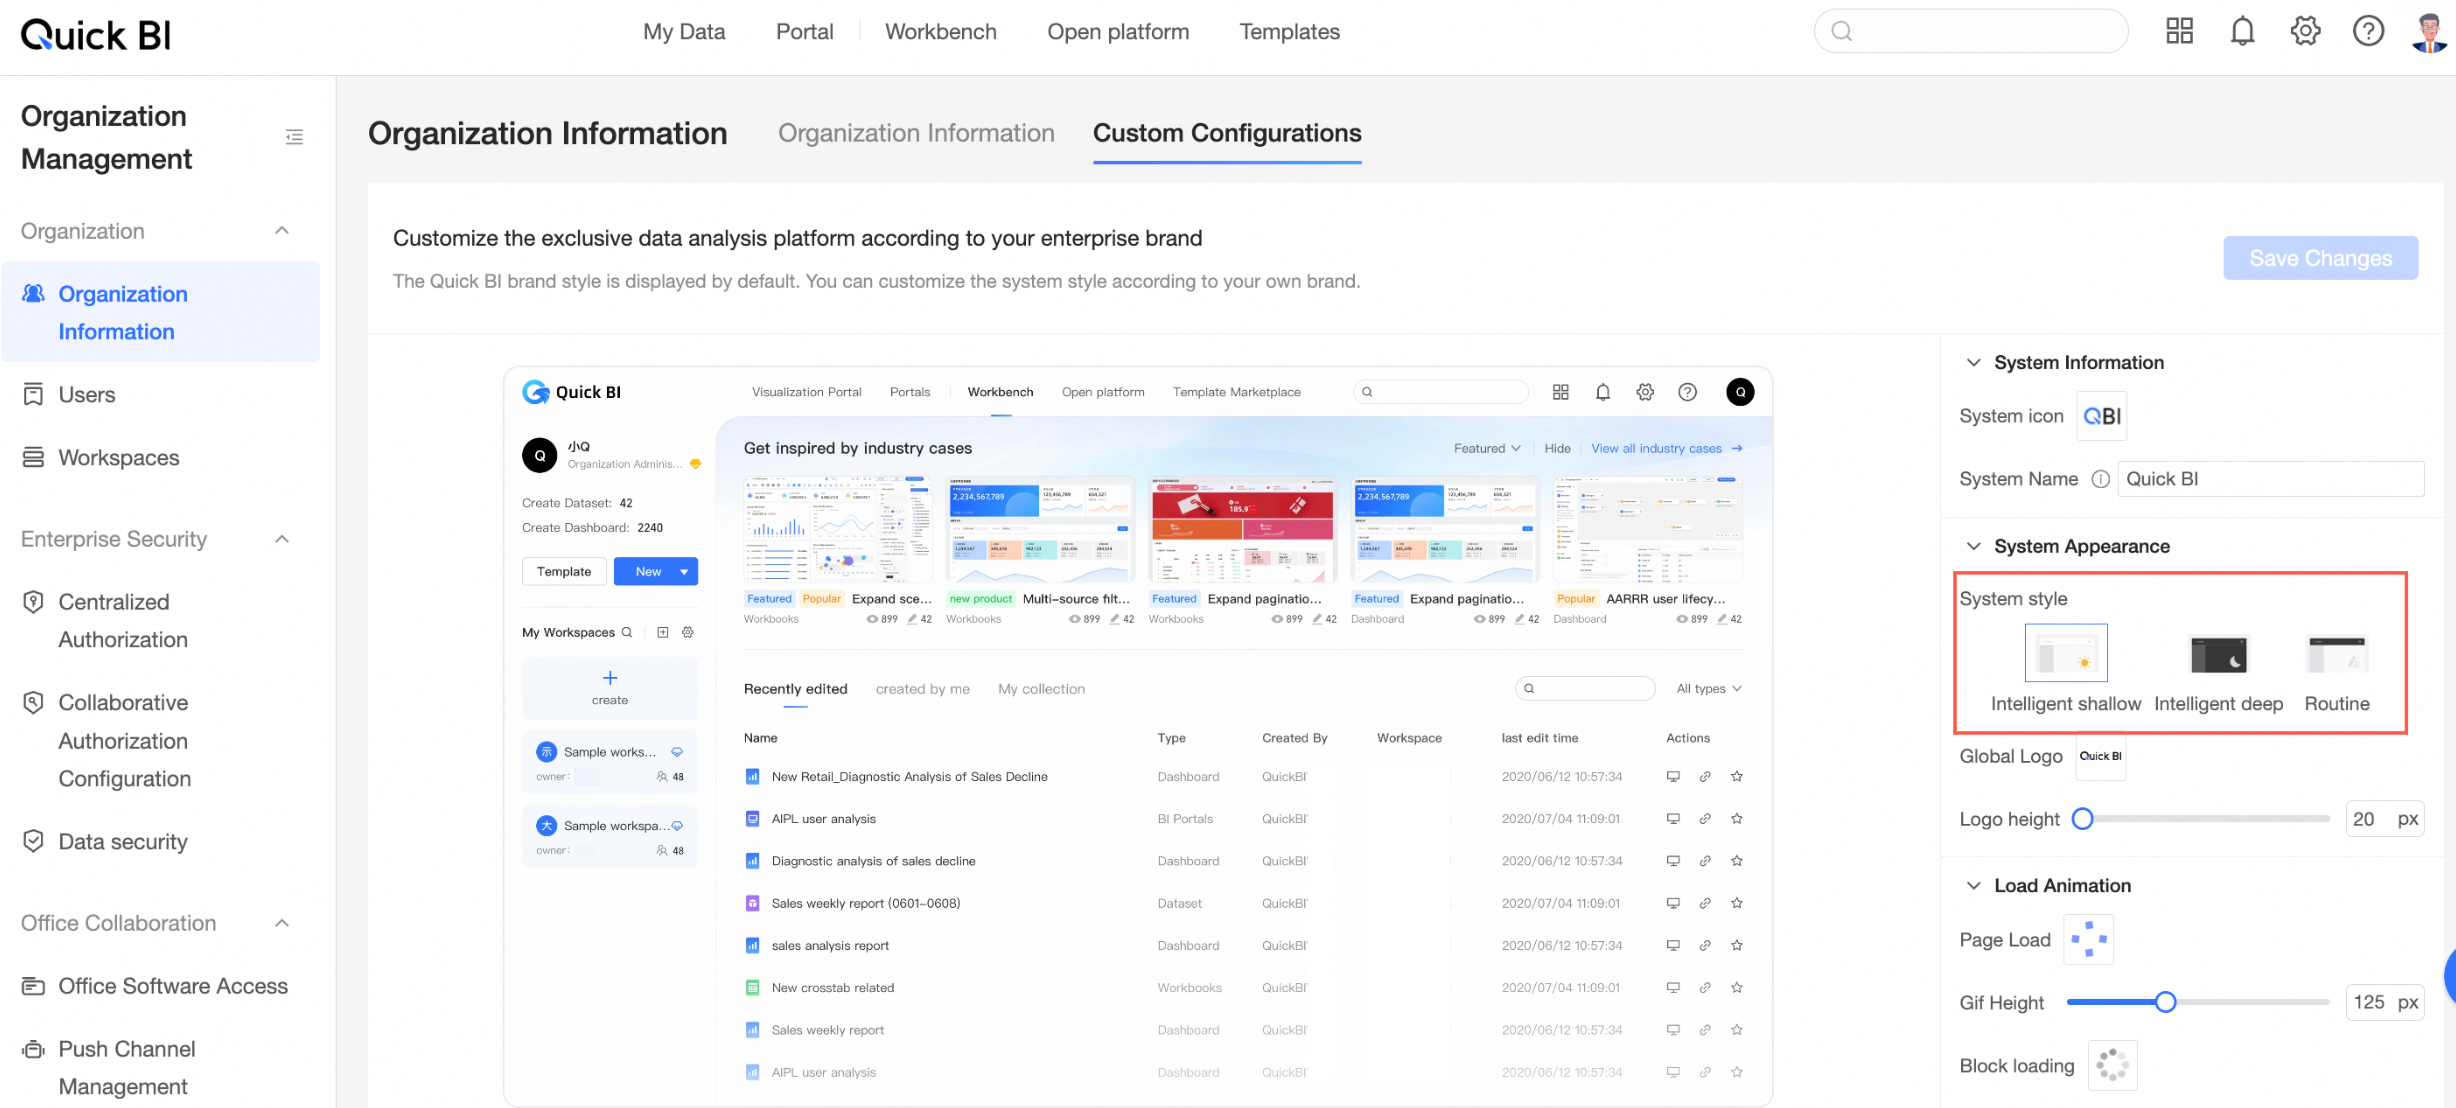
Task: Open the apps grid icon in top bar
Action: [x=2179, y=31]
